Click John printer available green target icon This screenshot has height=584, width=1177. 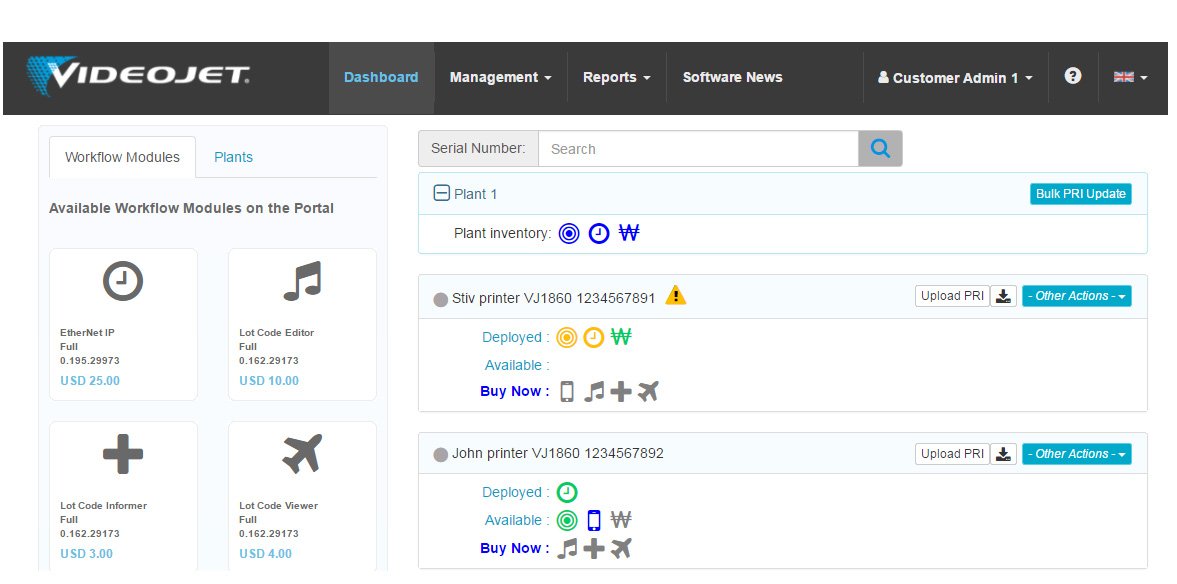pyautogui.click(x=567, y=520)
